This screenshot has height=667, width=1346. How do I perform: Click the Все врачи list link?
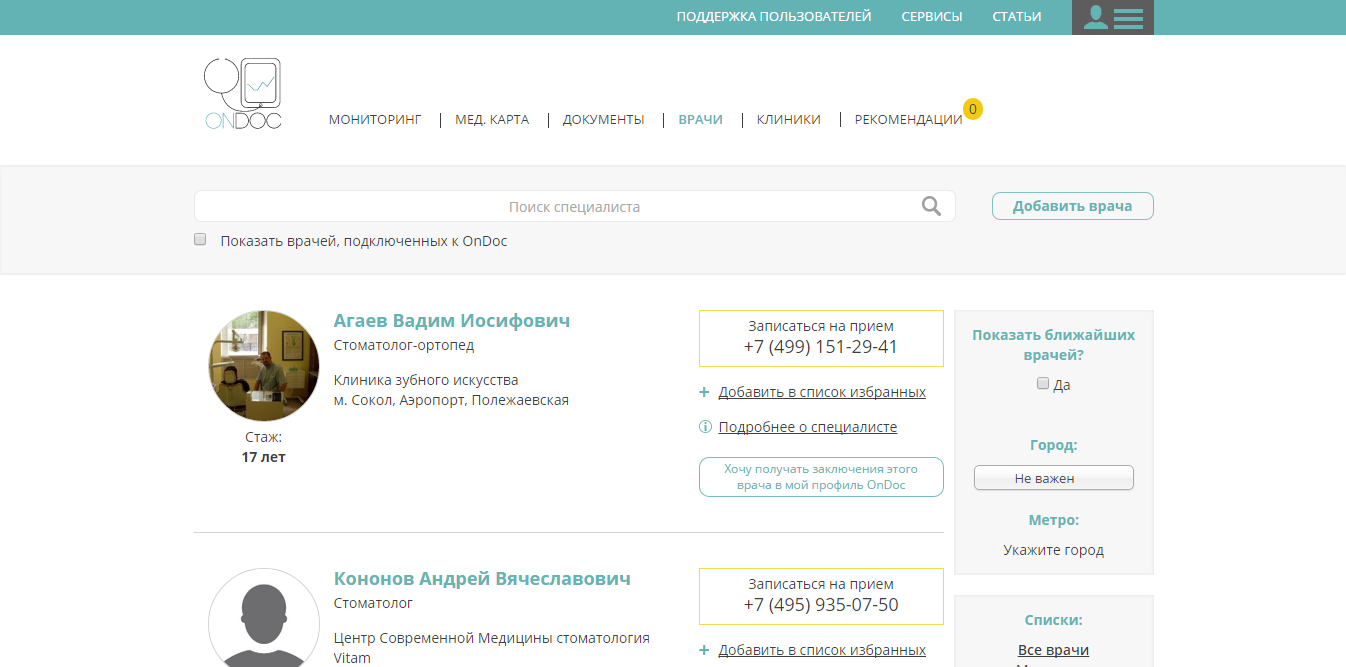1053,650
